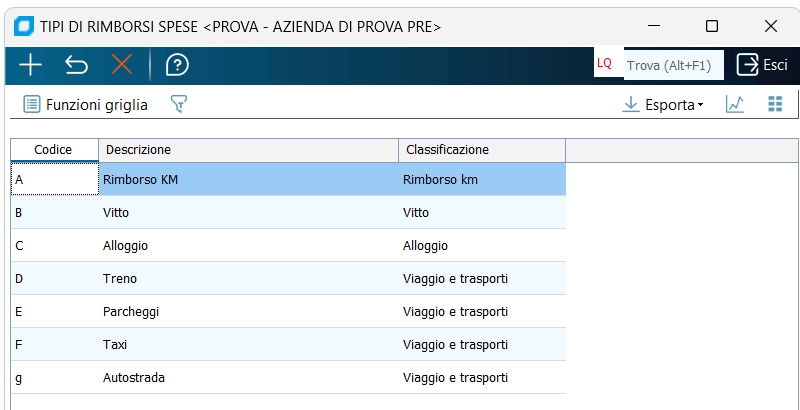Click the filter funnel icon
Screen dimensions: 800x410
point(179,104)
